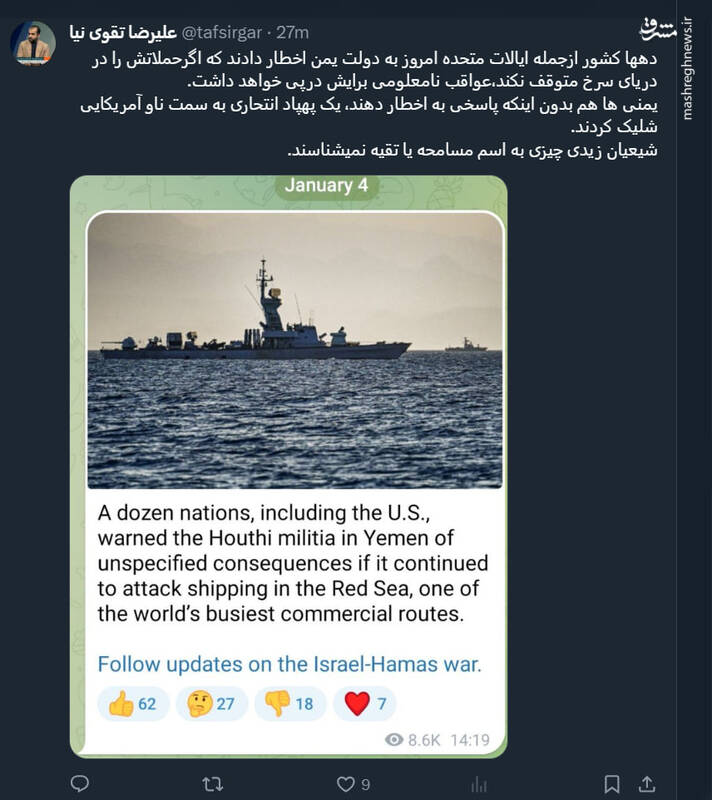
Task: Open the tweet analytics bar chart icon
Action: [x=478, y=783]
